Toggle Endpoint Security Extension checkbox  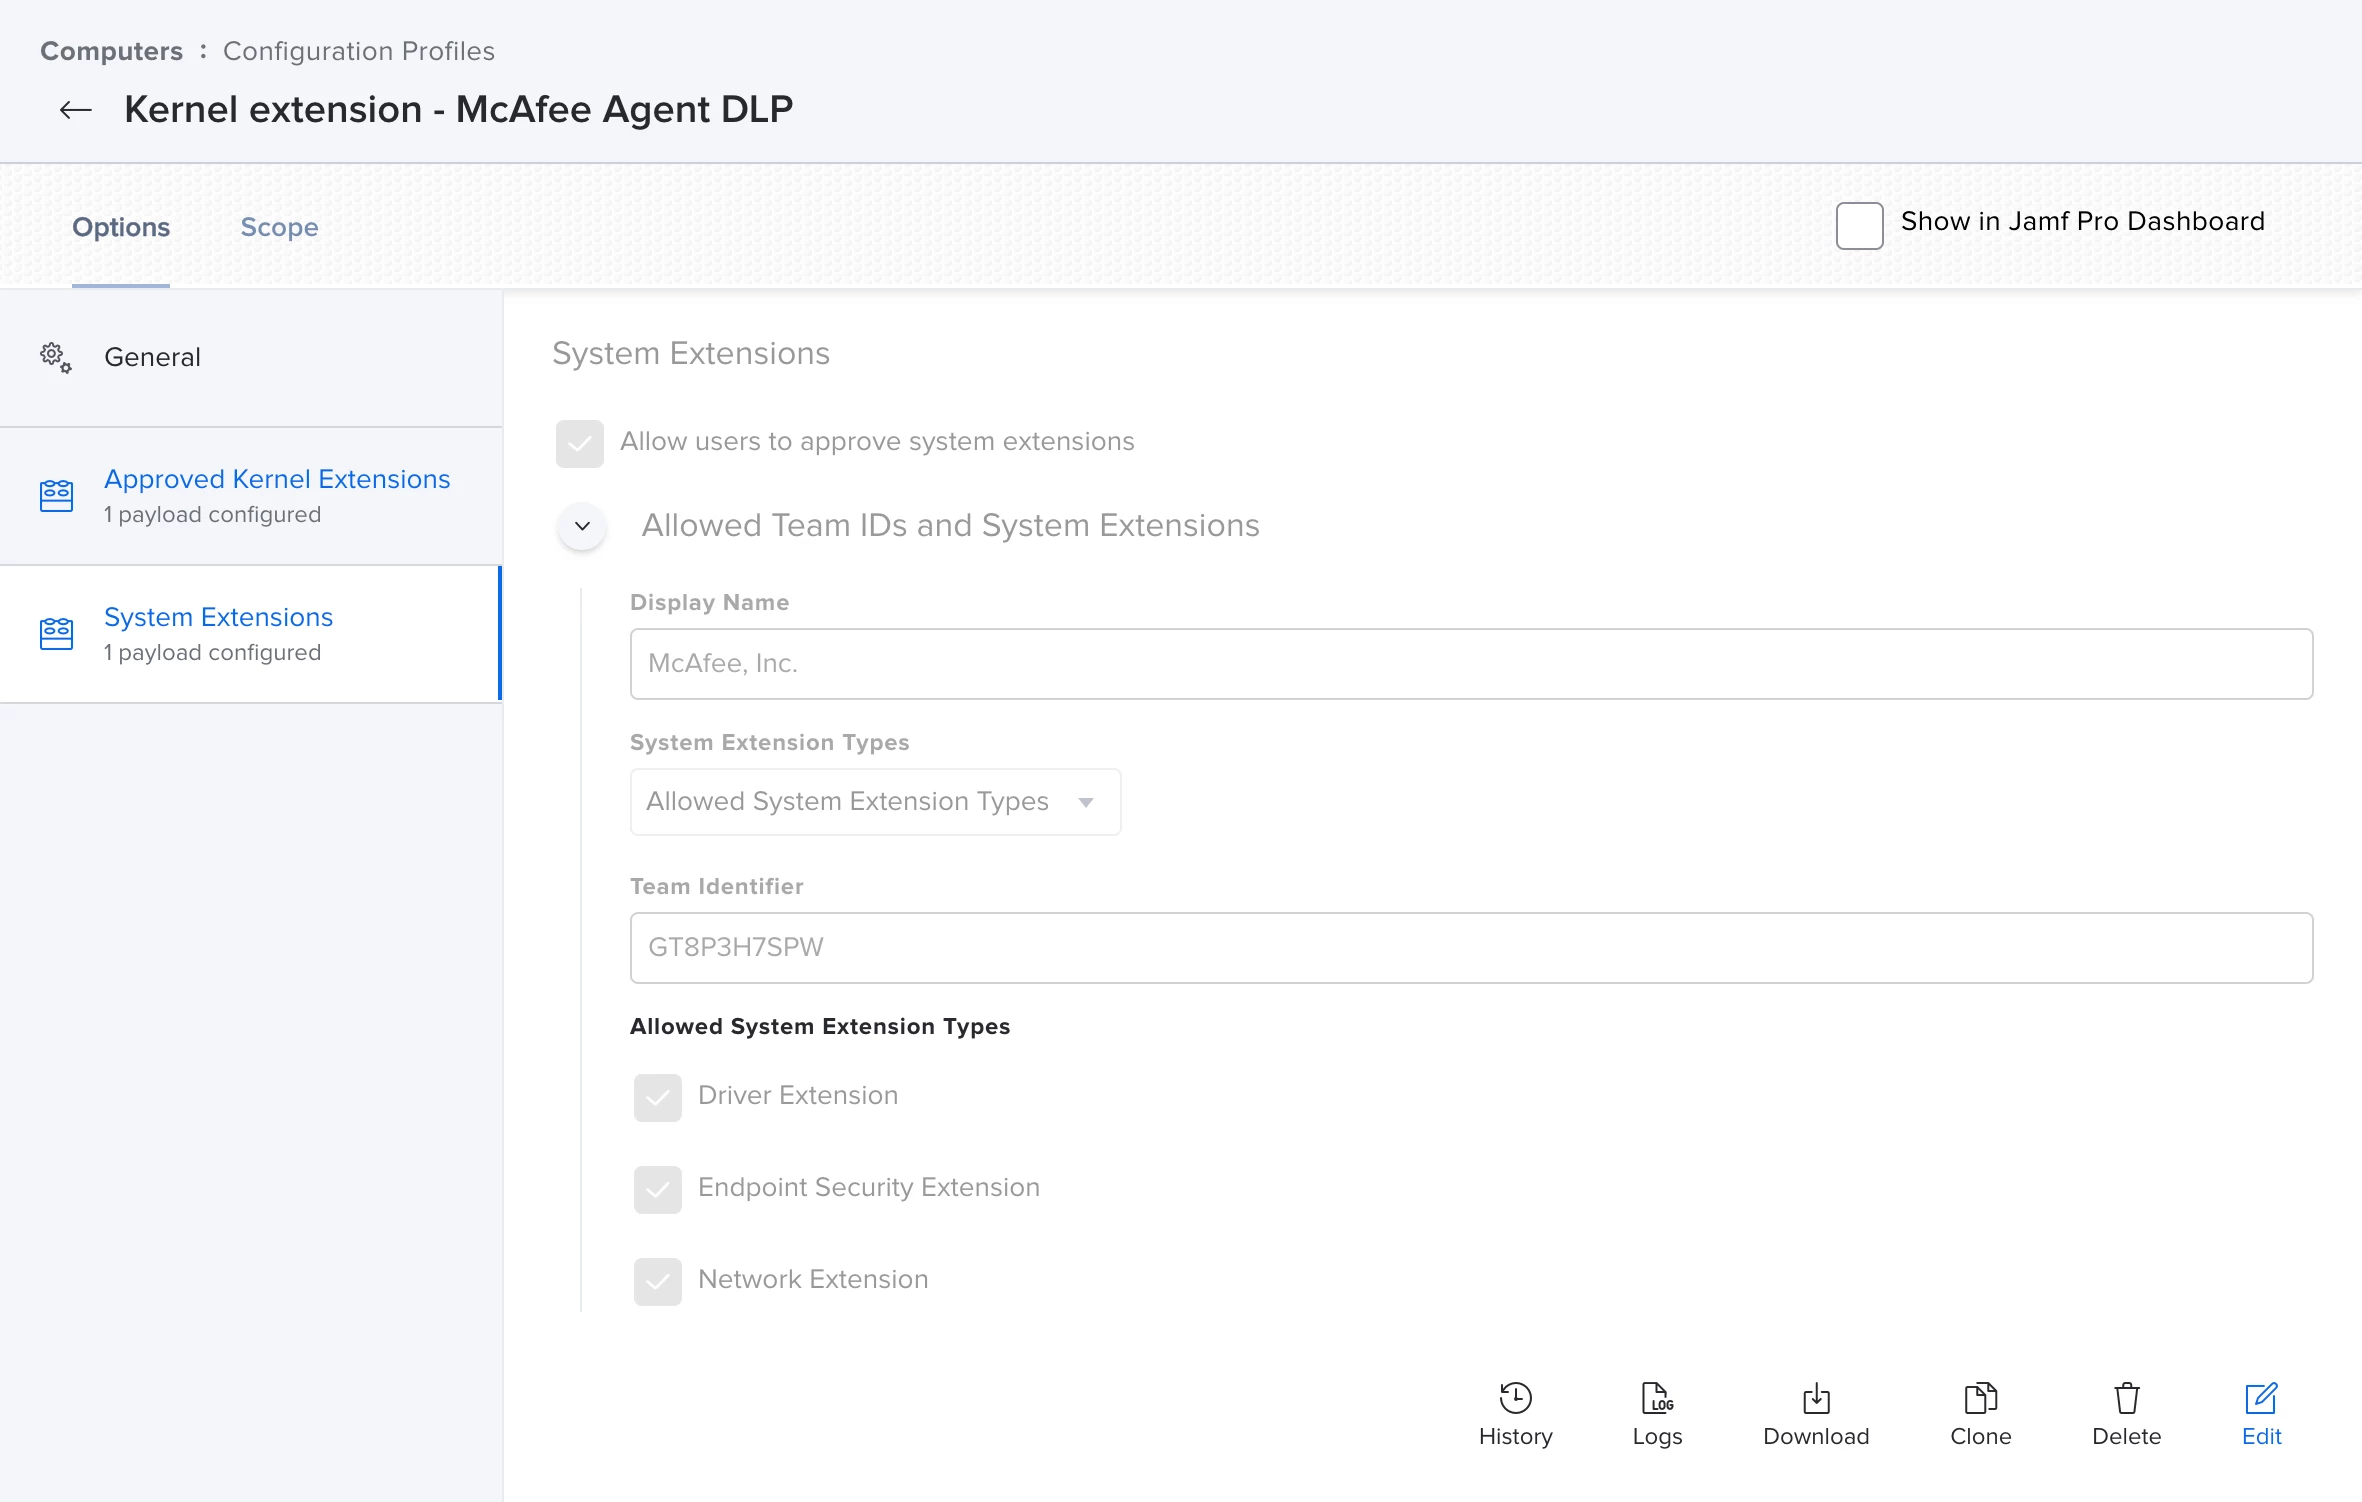pyautogui.click(x=658, y=1189)
